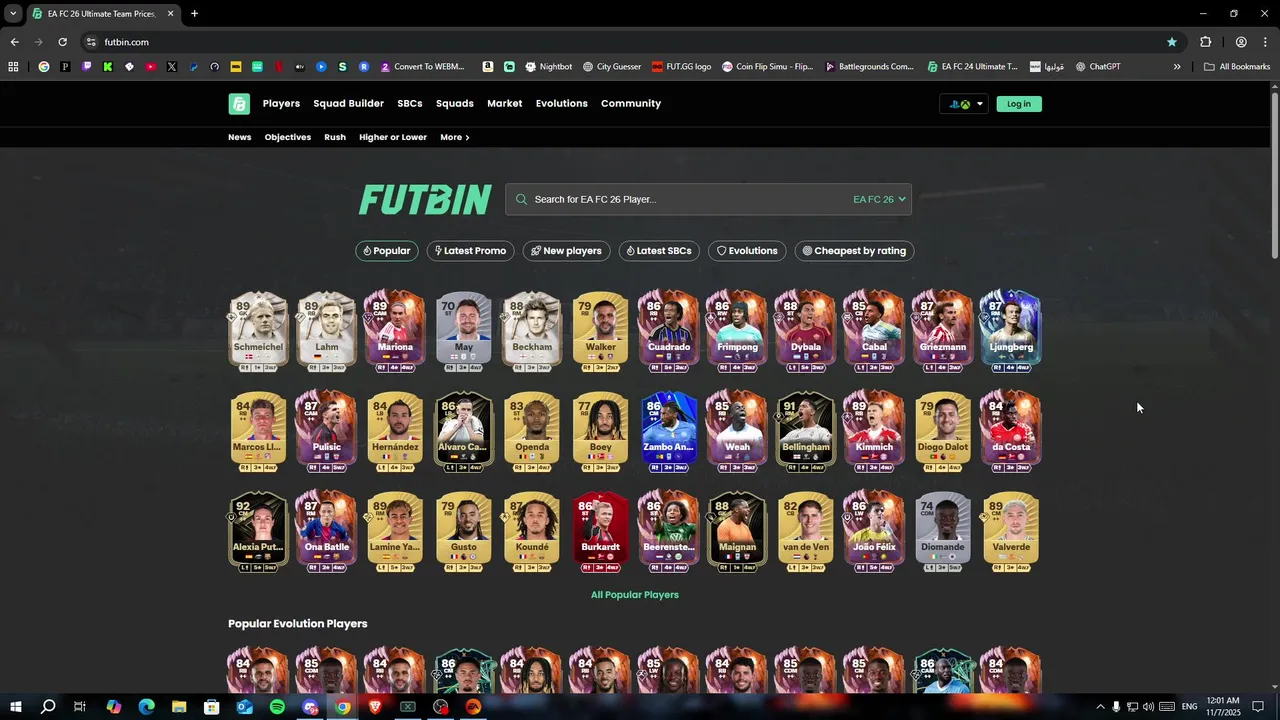
Task: Open the Beckham player card
Action: point(532,331)
